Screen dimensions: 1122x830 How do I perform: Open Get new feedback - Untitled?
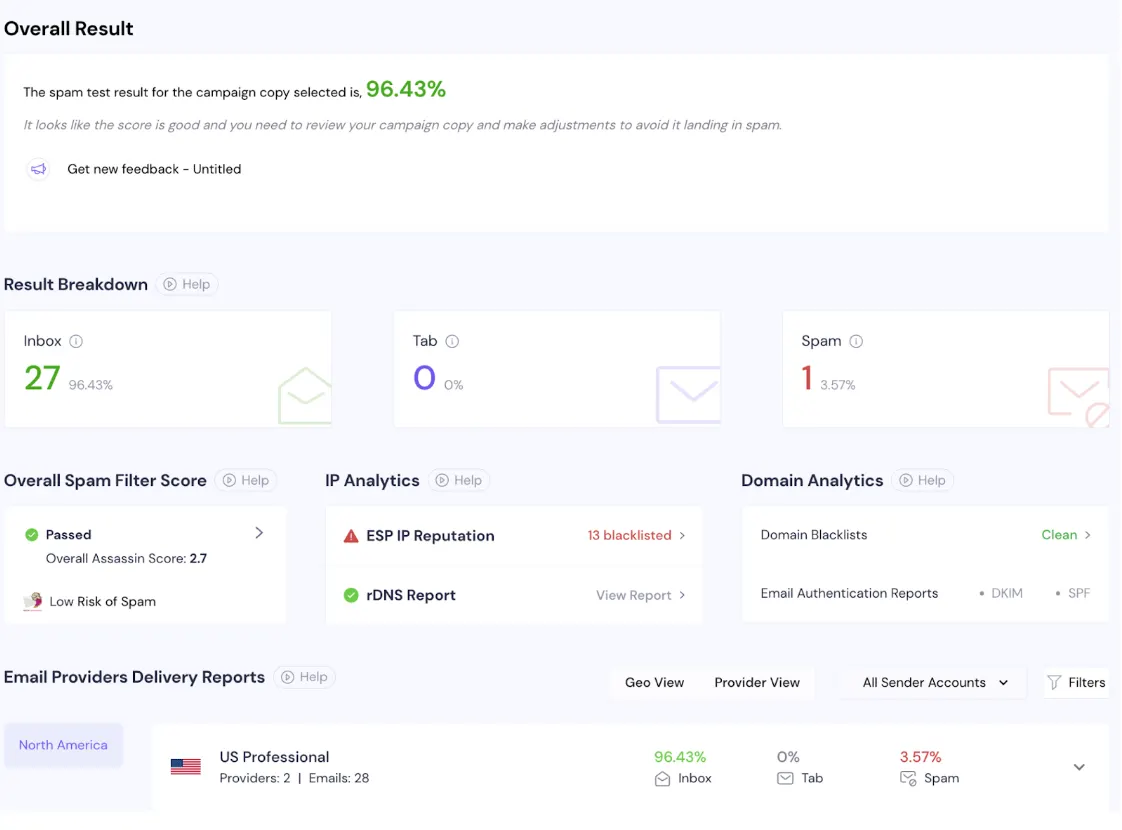[x=154, y=169]
